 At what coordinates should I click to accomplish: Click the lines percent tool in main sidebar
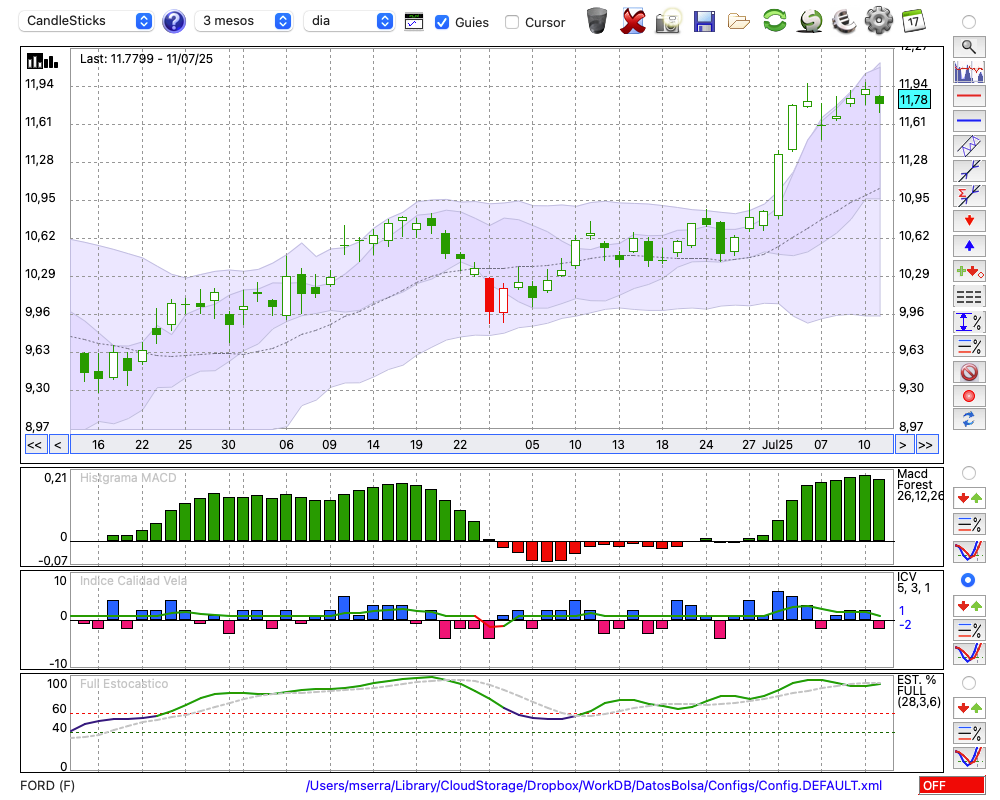coord(969,346)
